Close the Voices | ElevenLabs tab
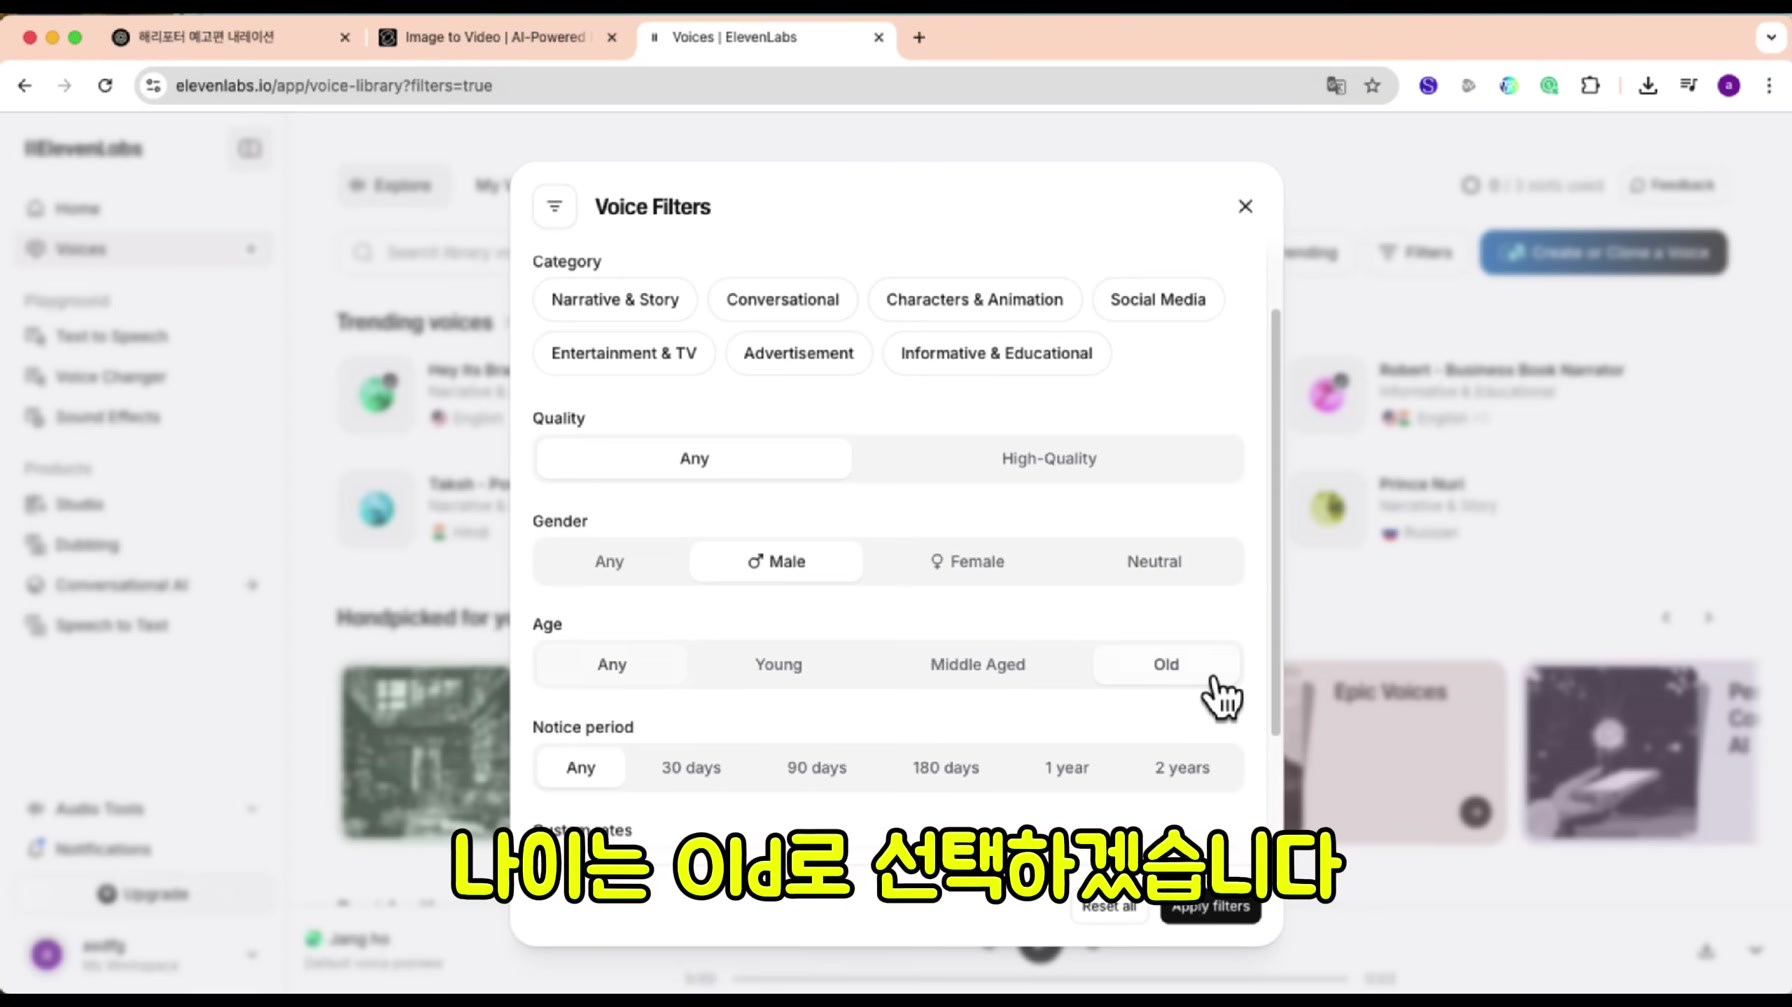The width and height of the screenshot is (1792, 1007). (x=879, y=37)
